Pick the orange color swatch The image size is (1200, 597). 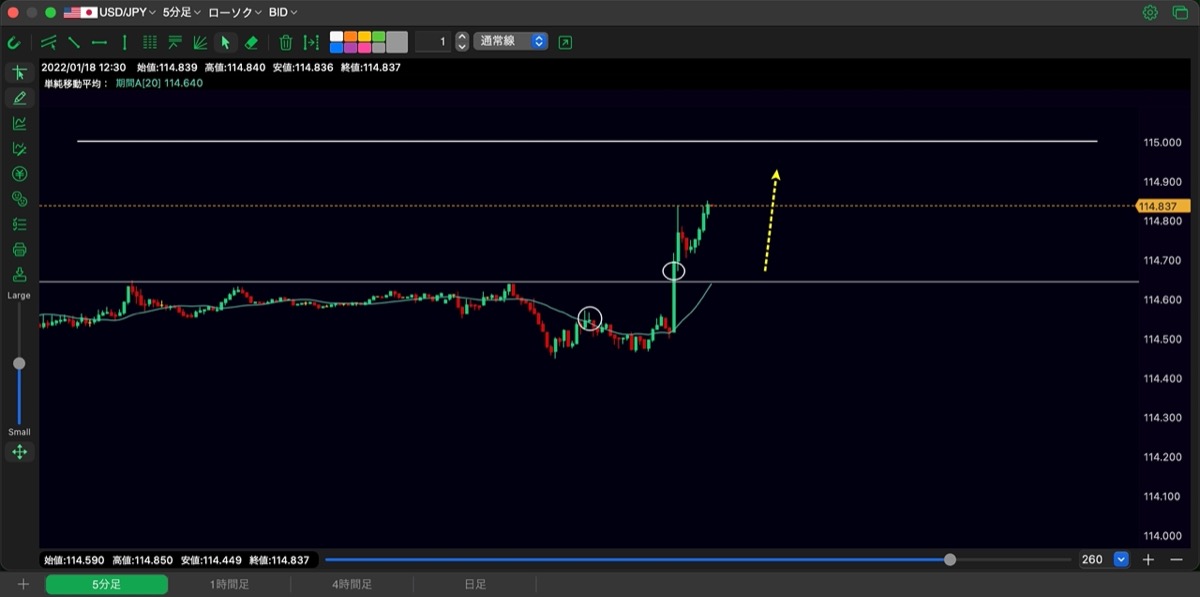(350, 36)
